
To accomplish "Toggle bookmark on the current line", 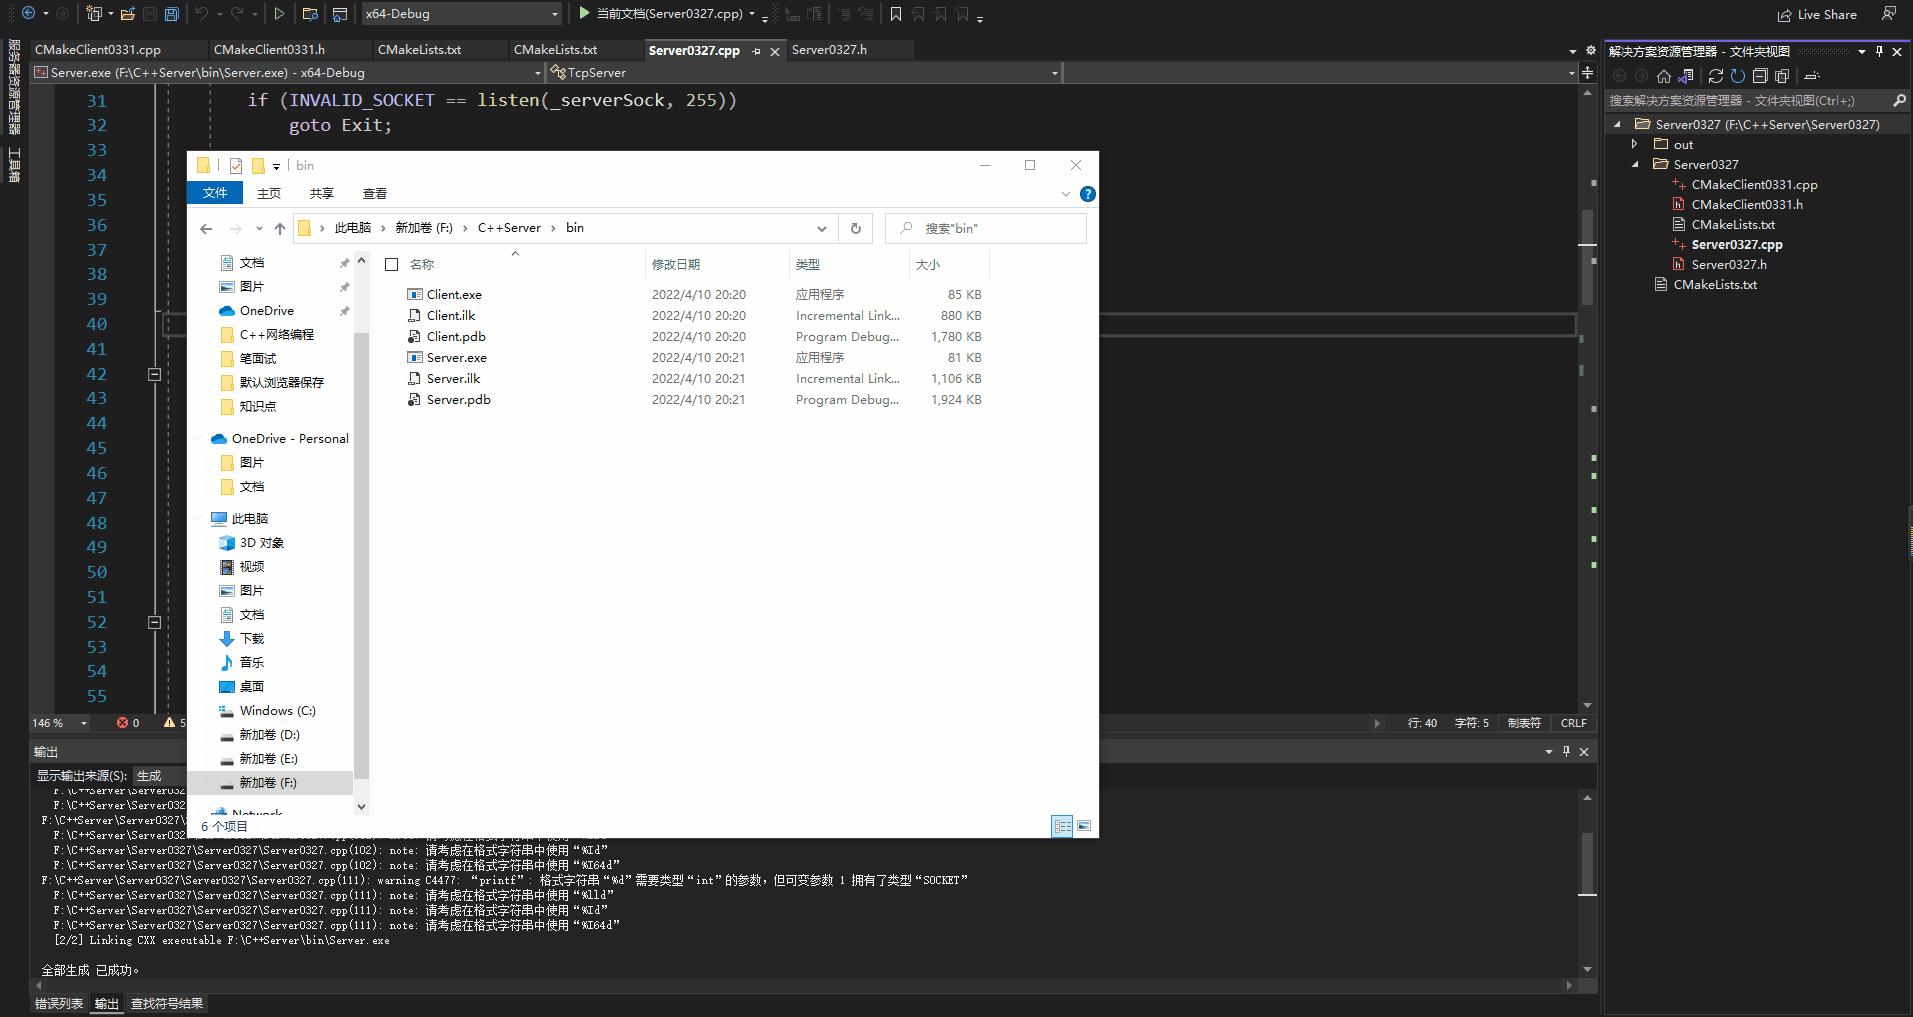I will [x=895, y=14].
